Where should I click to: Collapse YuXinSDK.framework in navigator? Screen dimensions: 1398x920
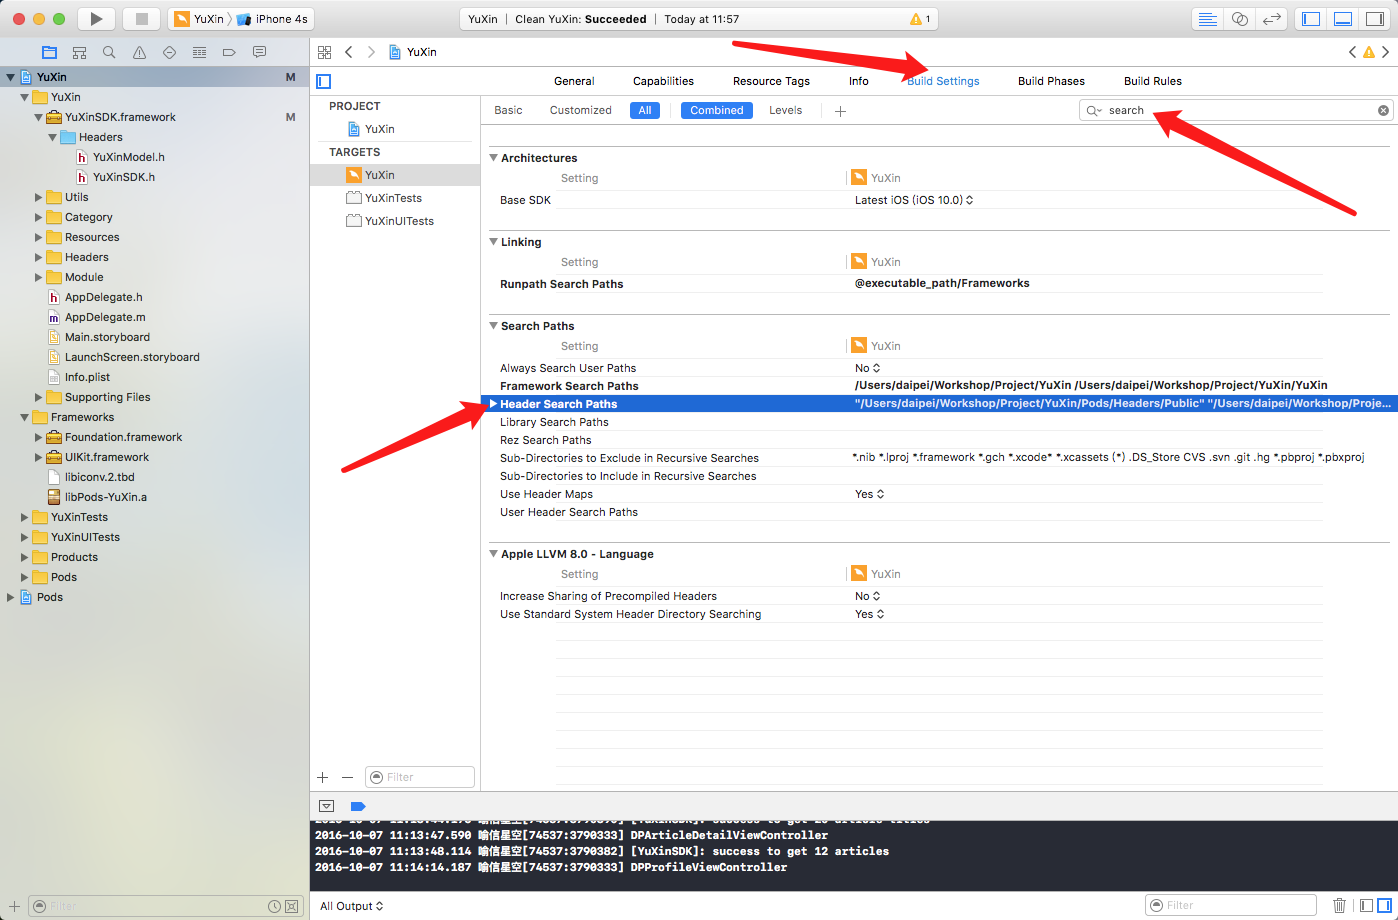pos(38,117)
